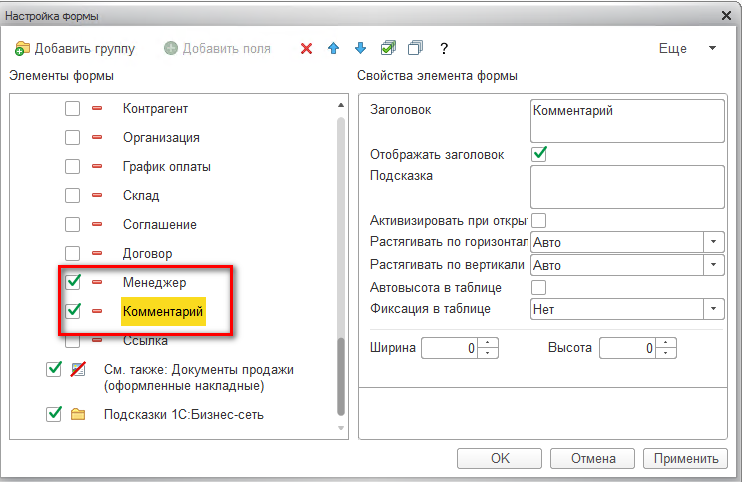Uncheck all elements with the empty squares icon
The height and width of the screenshot is (482, 742).
pos(415,48)
